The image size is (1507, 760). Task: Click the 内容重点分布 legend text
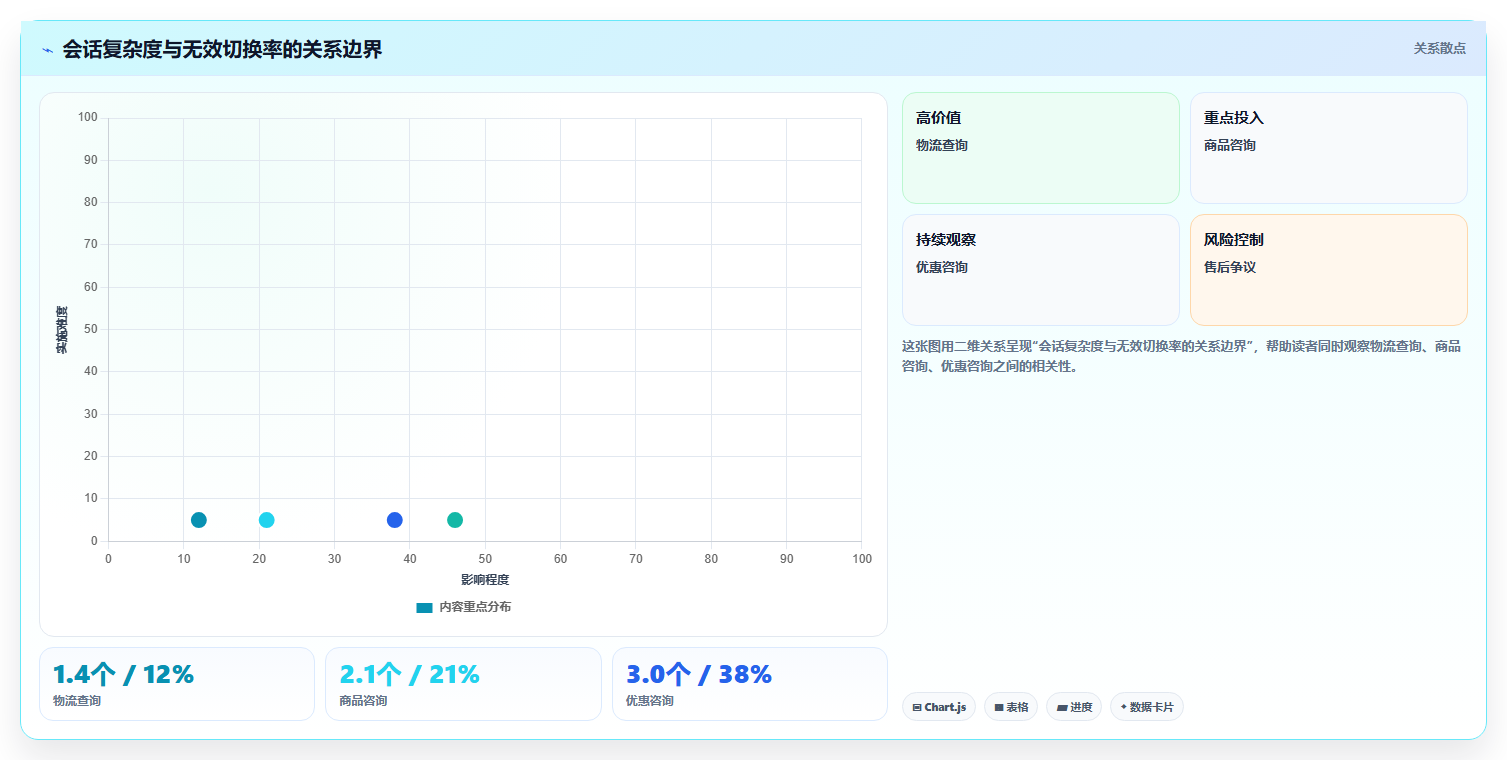(x=475, y=607)
